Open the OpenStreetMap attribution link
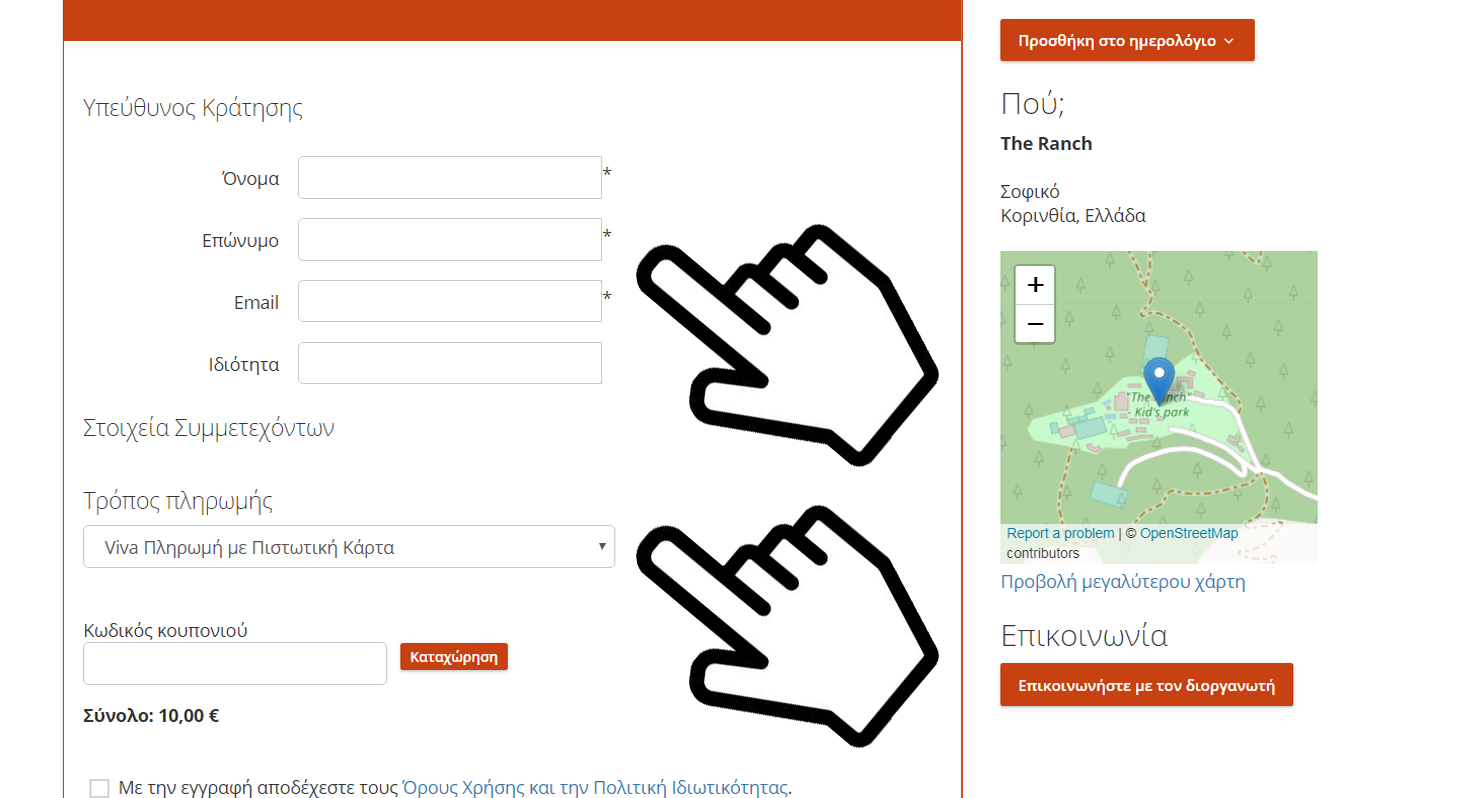Screen dimensions: 1464x798 coord(1189,533)
